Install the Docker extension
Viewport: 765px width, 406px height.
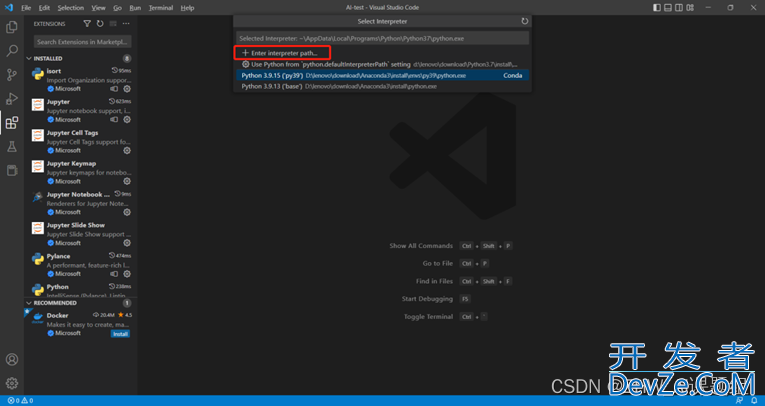(x=120, y=334)
